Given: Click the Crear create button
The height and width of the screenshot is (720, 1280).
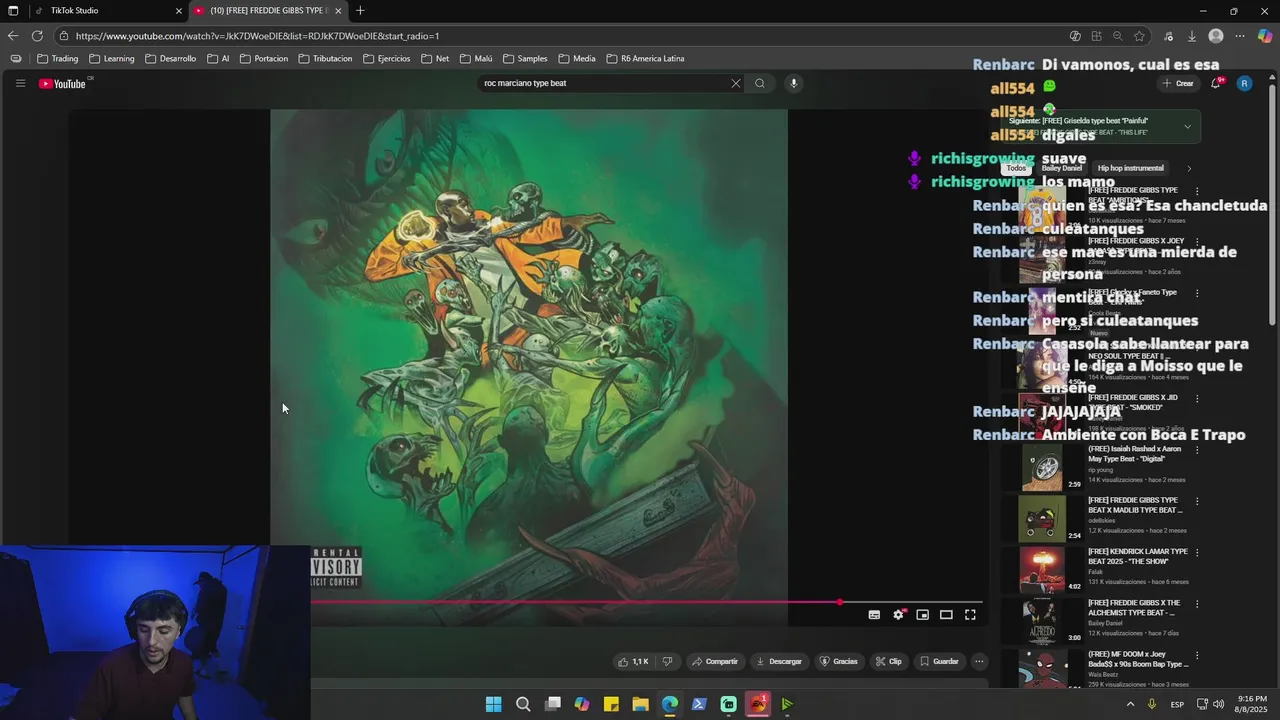Looking at the screenshot, I should tap(1178, 84).
